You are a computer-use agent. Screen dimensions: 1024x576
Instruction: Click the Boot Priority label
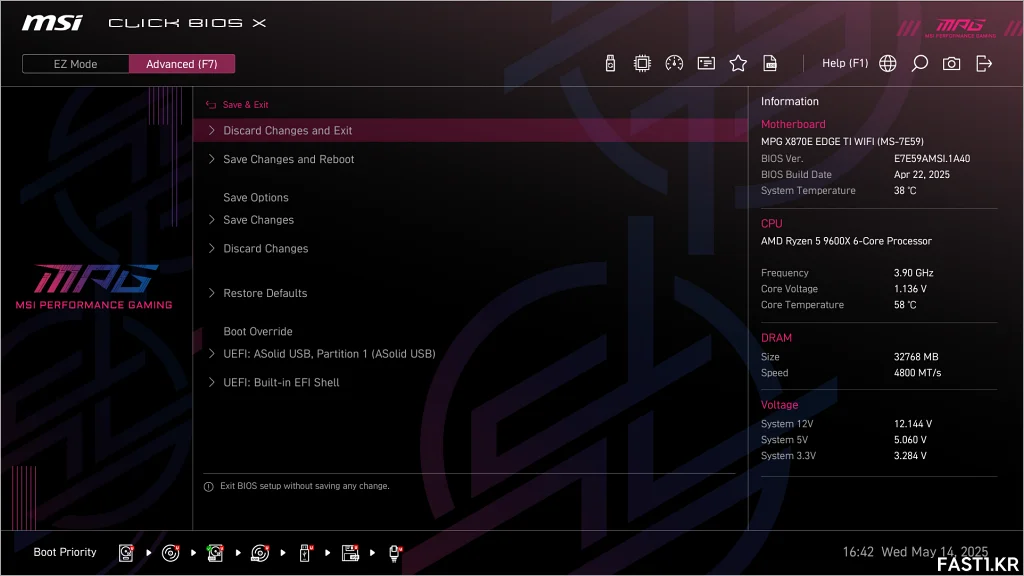[65, 552]
